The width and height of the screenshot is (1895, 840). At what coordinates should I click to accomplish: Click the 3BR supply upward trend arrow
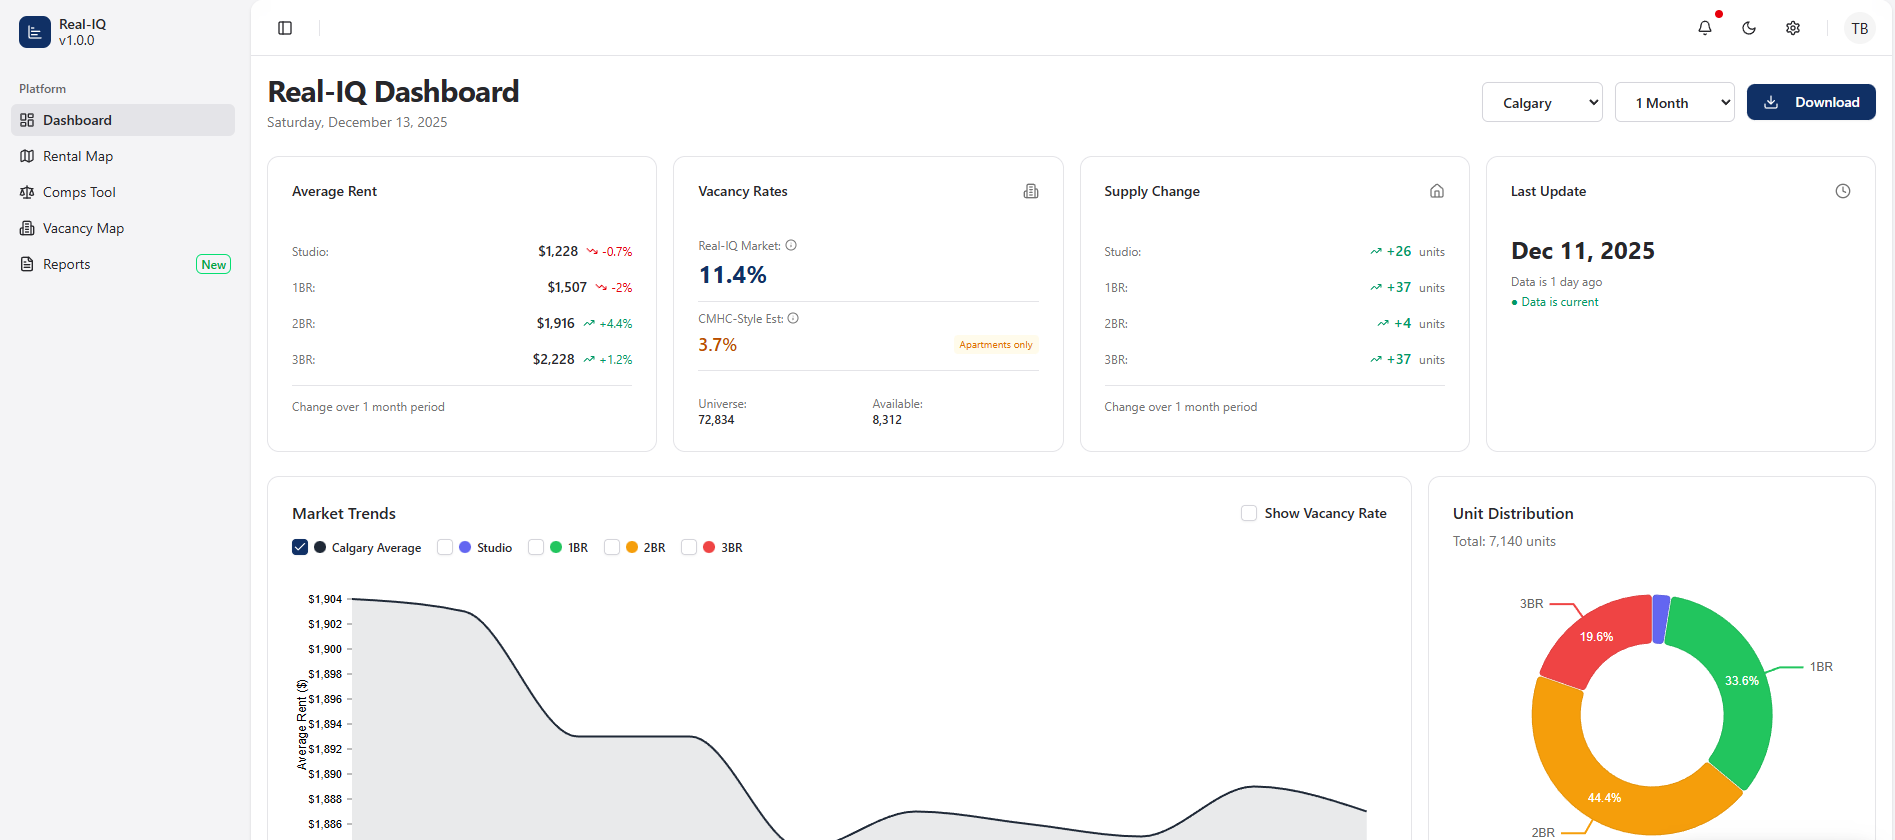pyautogui.click(x=1376, y=360)
